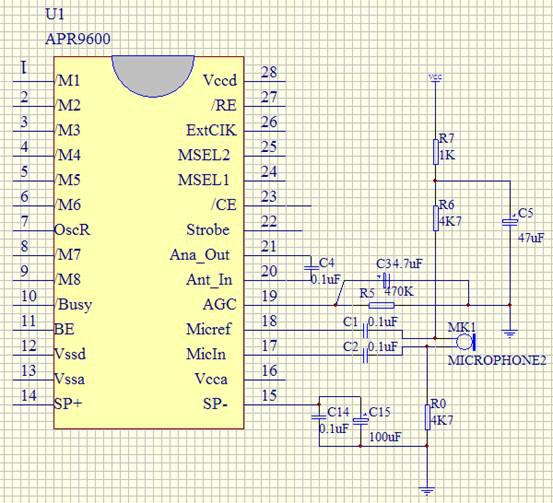Select the /M7 pin label

68,254
